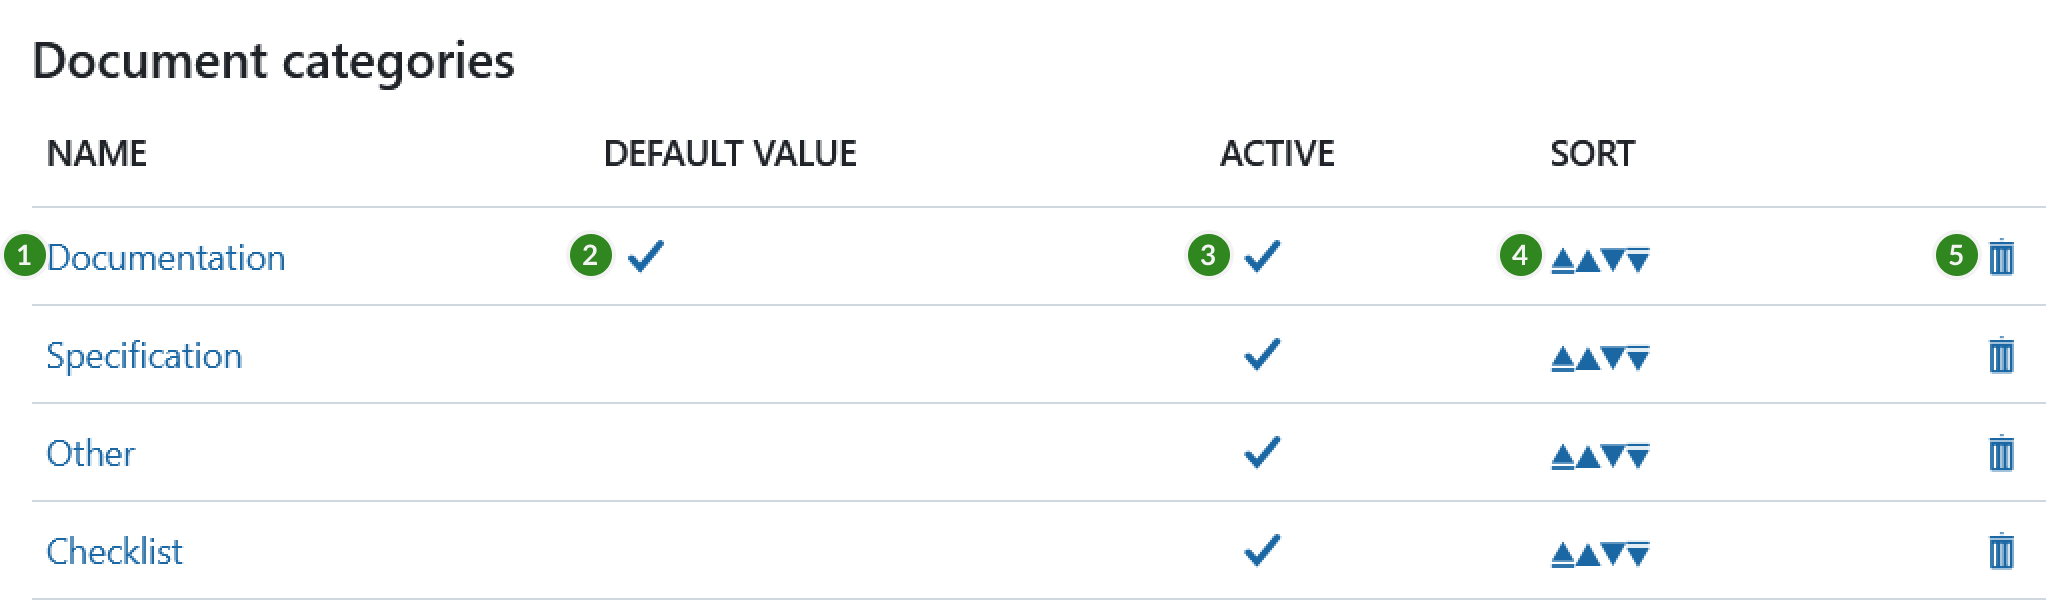The width and height of the screenshot is (2068, 610).
Task: Delete the Documentation category
Action: (2001, 258)
